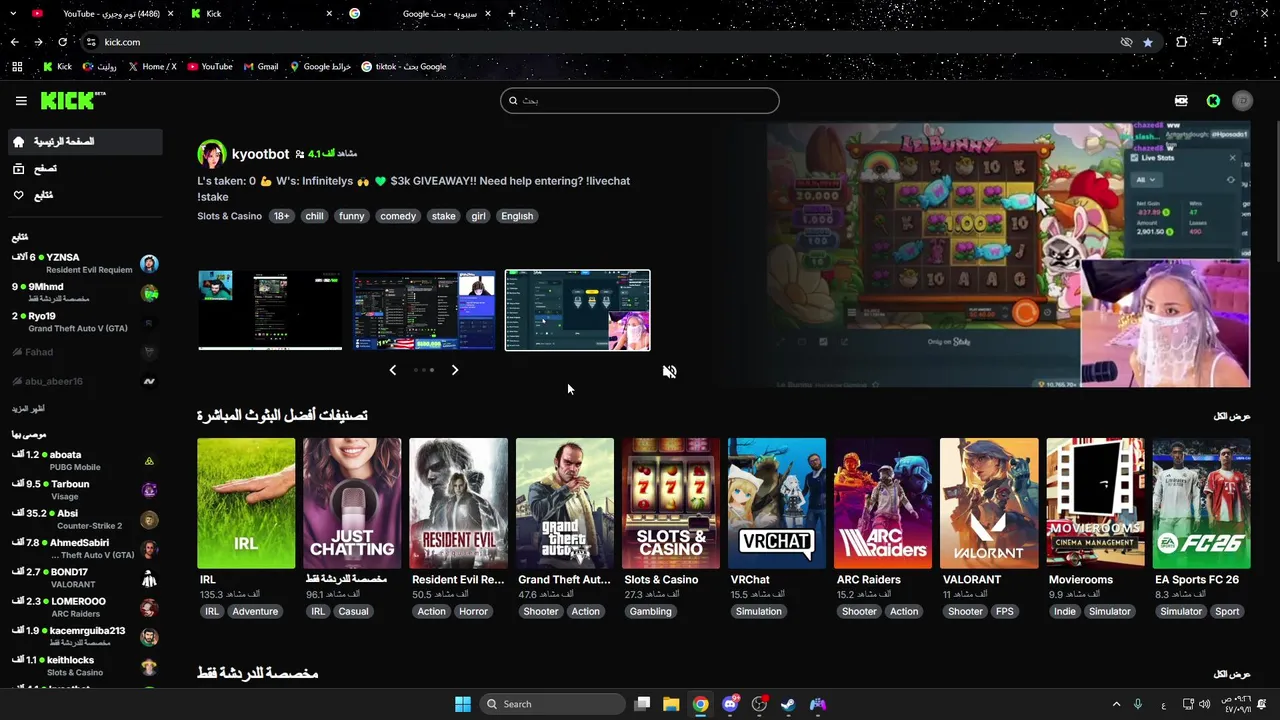Screen dimensions: 1280x720
Task: Click Adventure tag under IRL
Action: [x=255, y=611]
